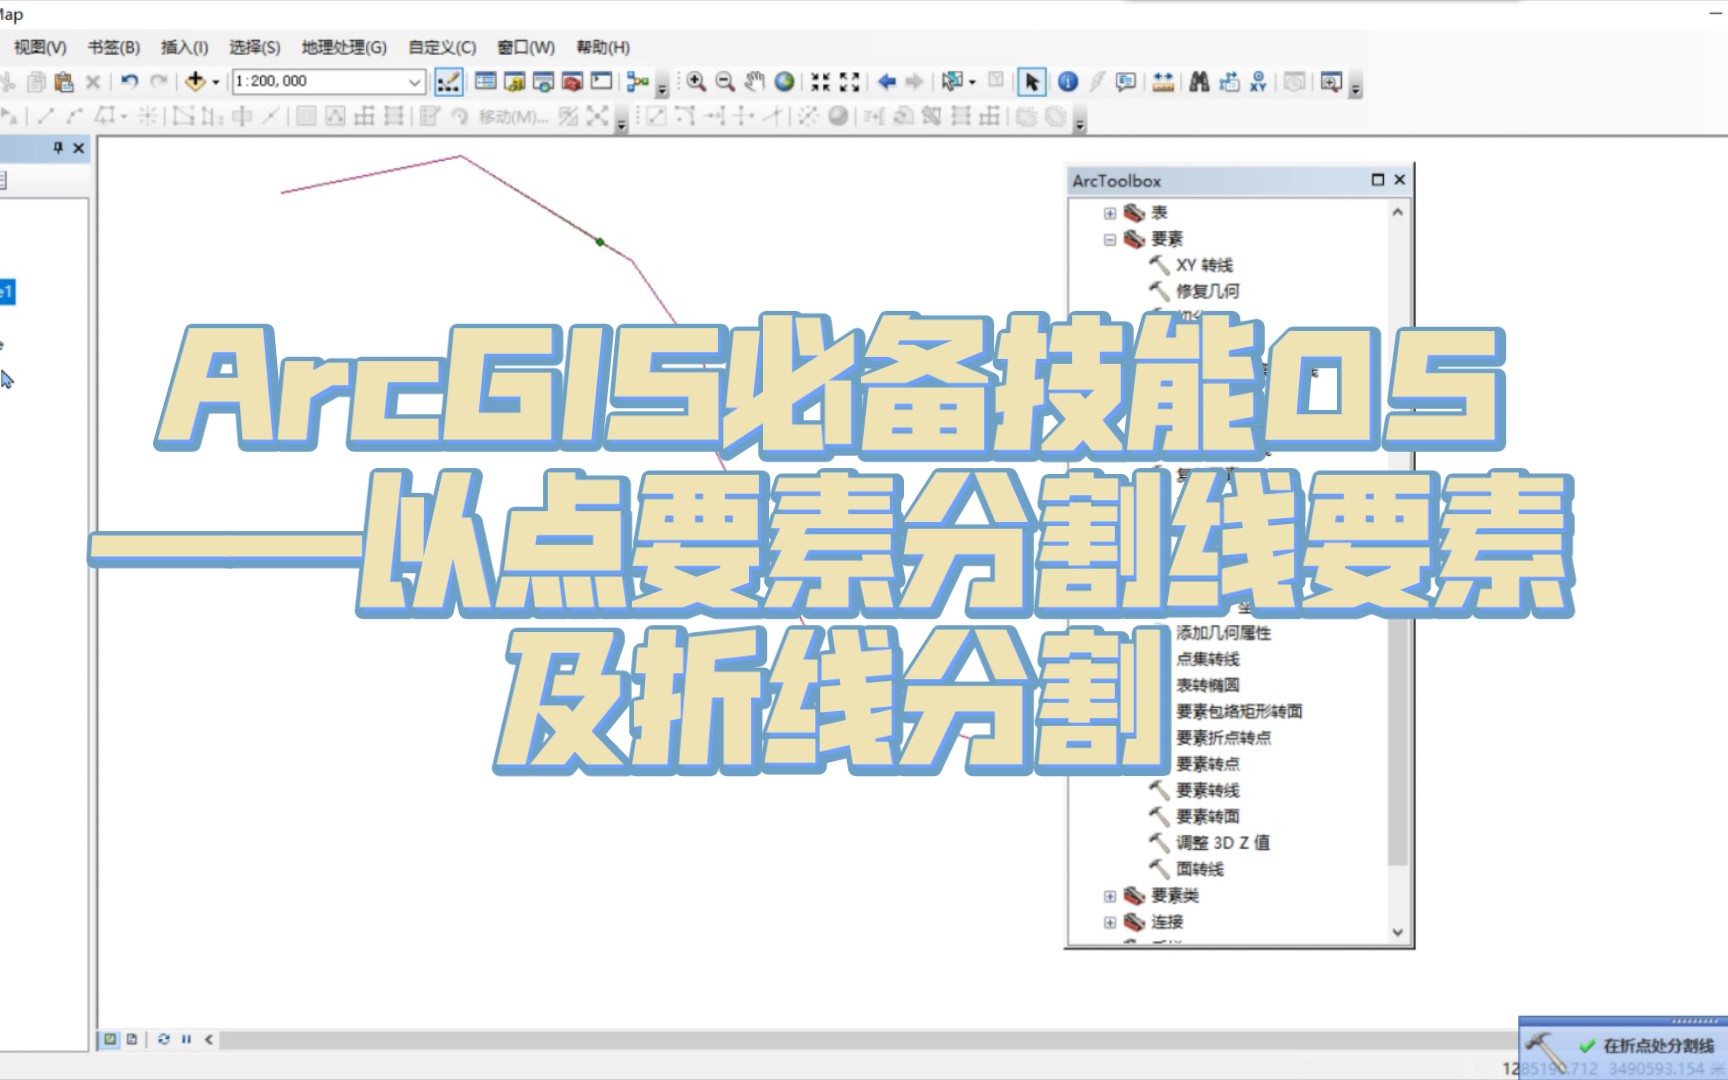Expand the 要素类 toolbox node
This screenshot has height=1080, width=1728.
[1110, 897]
